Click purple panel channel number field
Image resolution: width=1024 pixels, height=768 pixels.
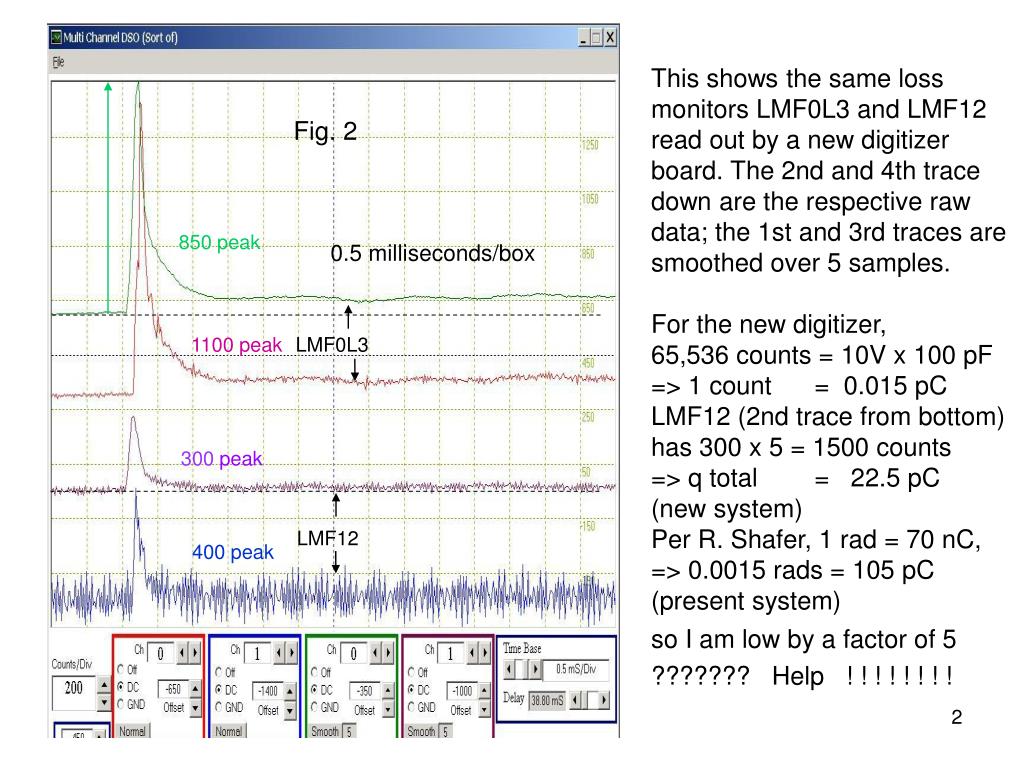pyautogui.click(x=450, y=652)
